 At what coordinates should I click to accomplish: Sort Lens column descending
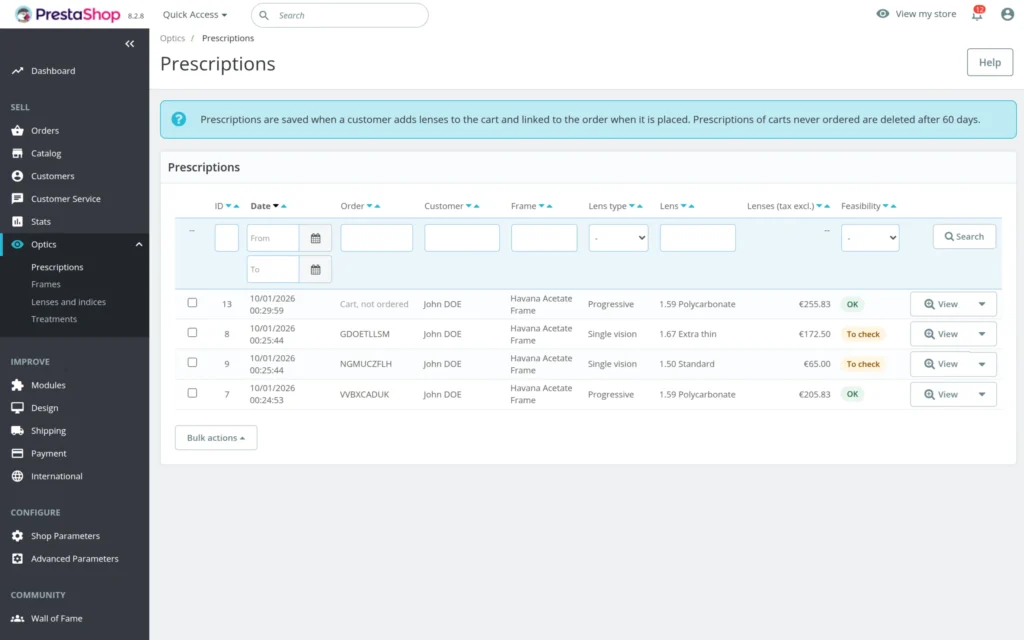click(x=684, y=206)
